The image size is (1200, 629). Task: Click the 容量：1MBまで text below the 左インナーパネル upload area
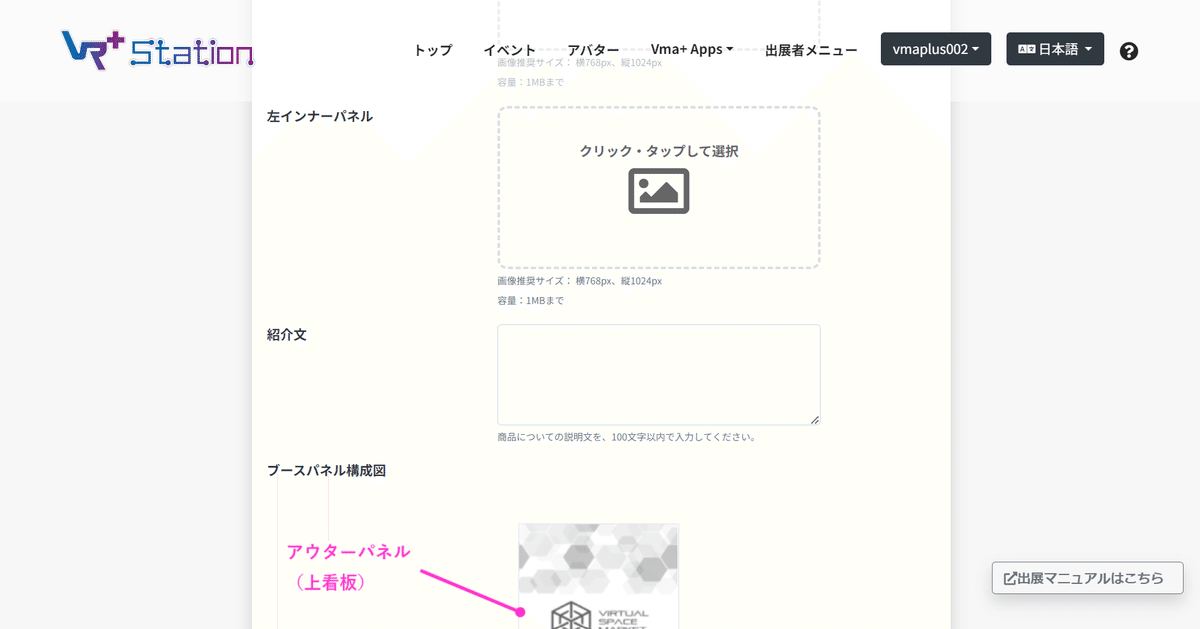pyautogui.click(x=531, y=300)
